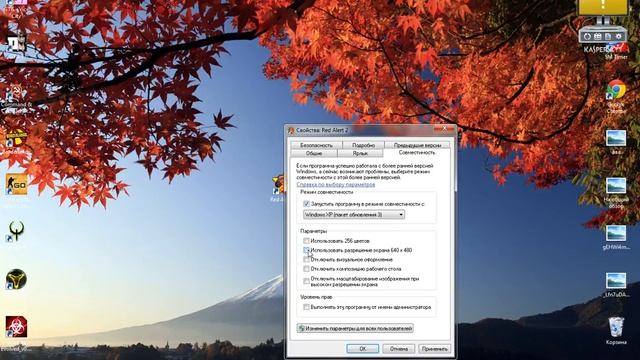Check disable display scaling on high DPI
The width and height of the screenshot is (640, 360).
pos(306,281)
